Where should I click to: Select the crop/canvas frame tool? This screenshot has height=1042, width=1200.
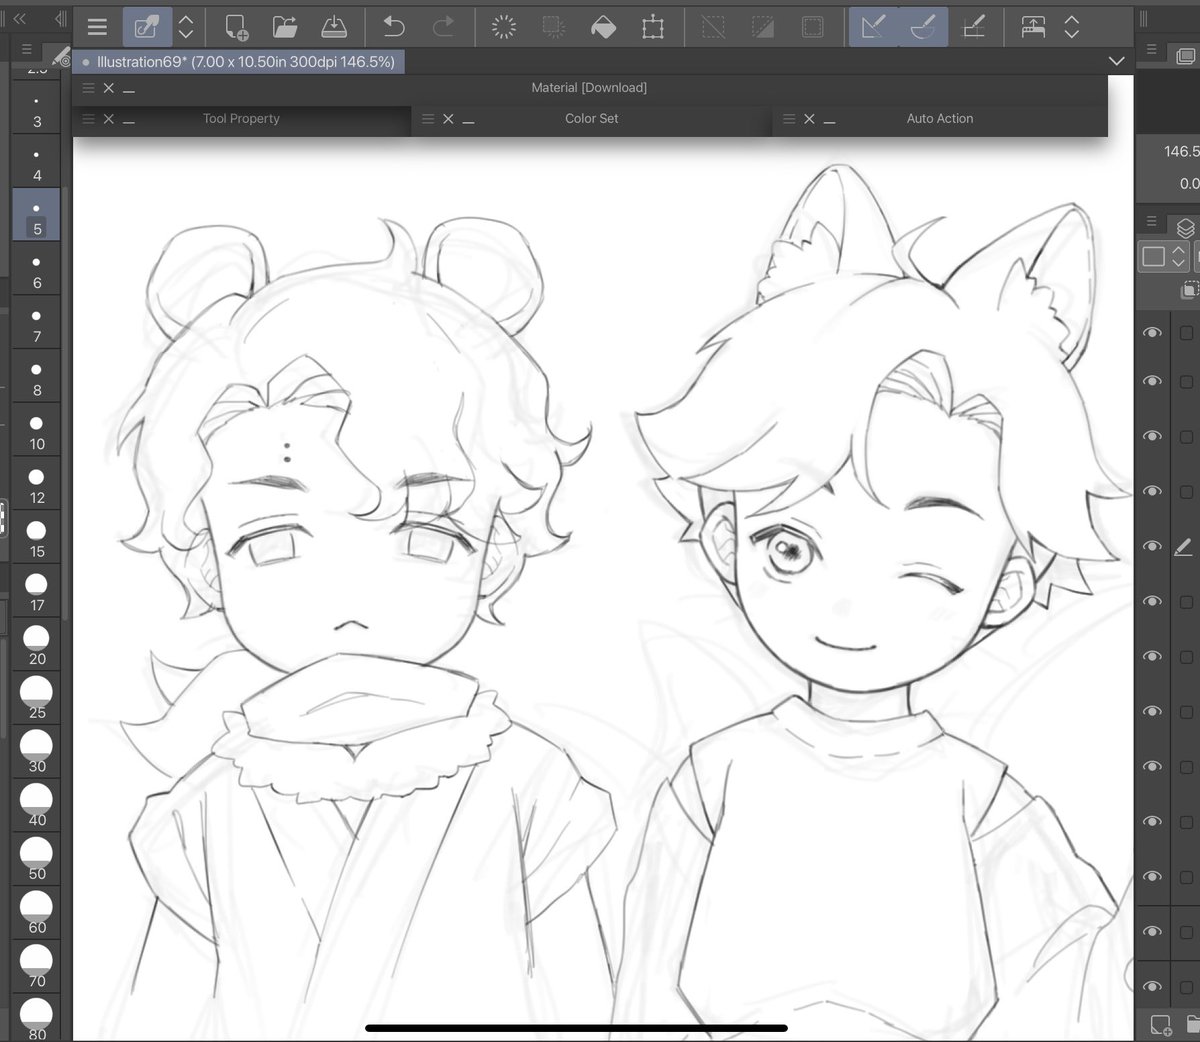point(654,27)
